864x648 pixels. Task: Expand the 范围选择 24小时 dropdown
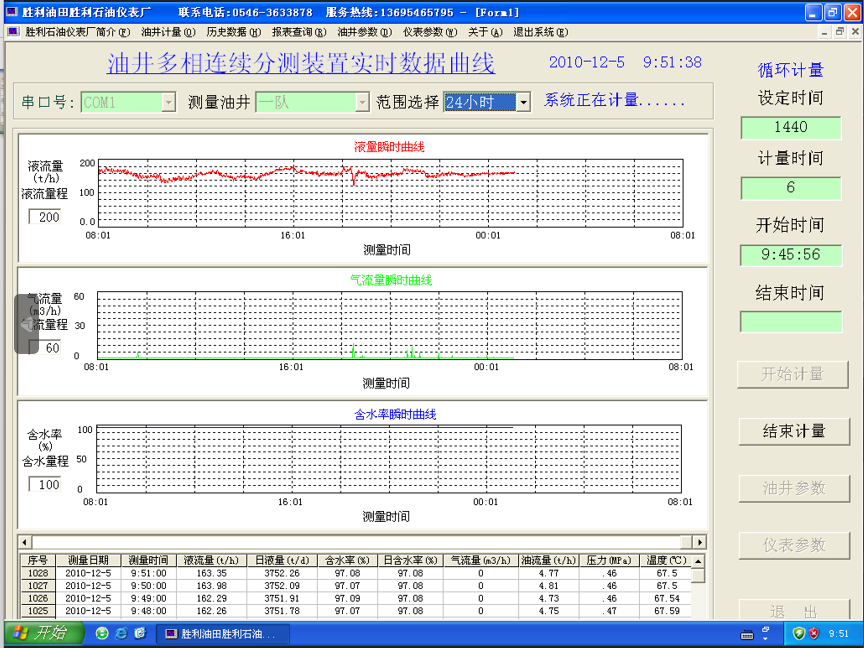(523, 102)
